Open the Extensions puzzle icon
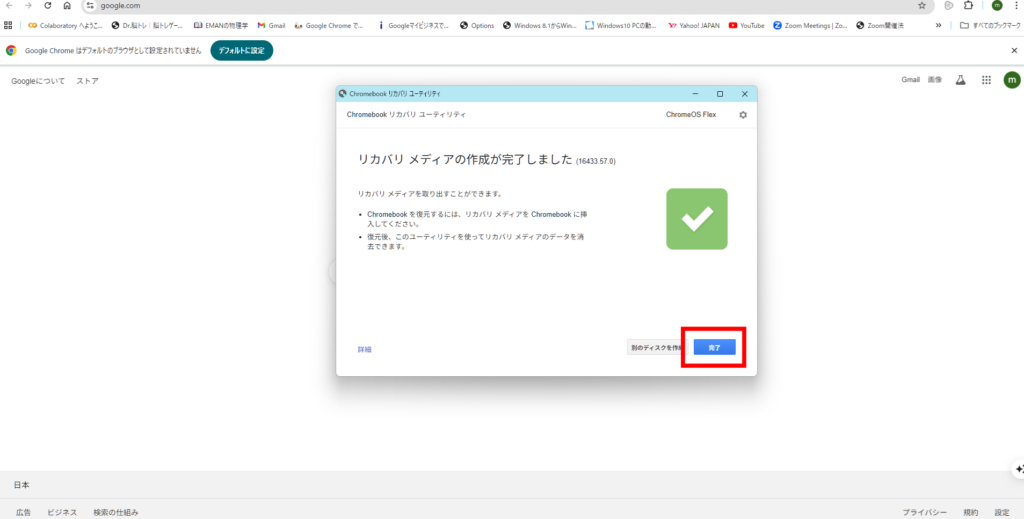 (968, 6)
